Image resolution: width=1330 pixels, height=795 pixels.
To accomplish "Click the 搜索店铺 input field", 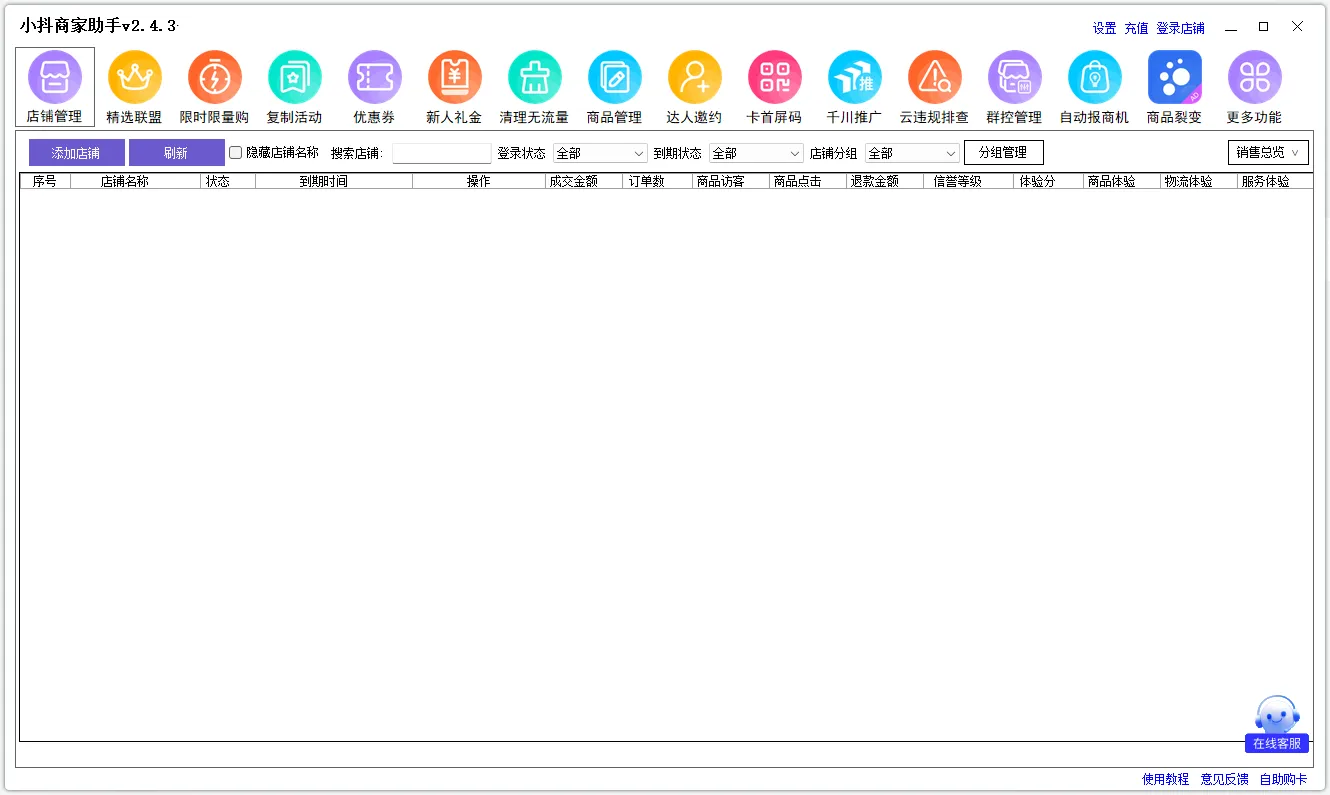I will 441,154.
